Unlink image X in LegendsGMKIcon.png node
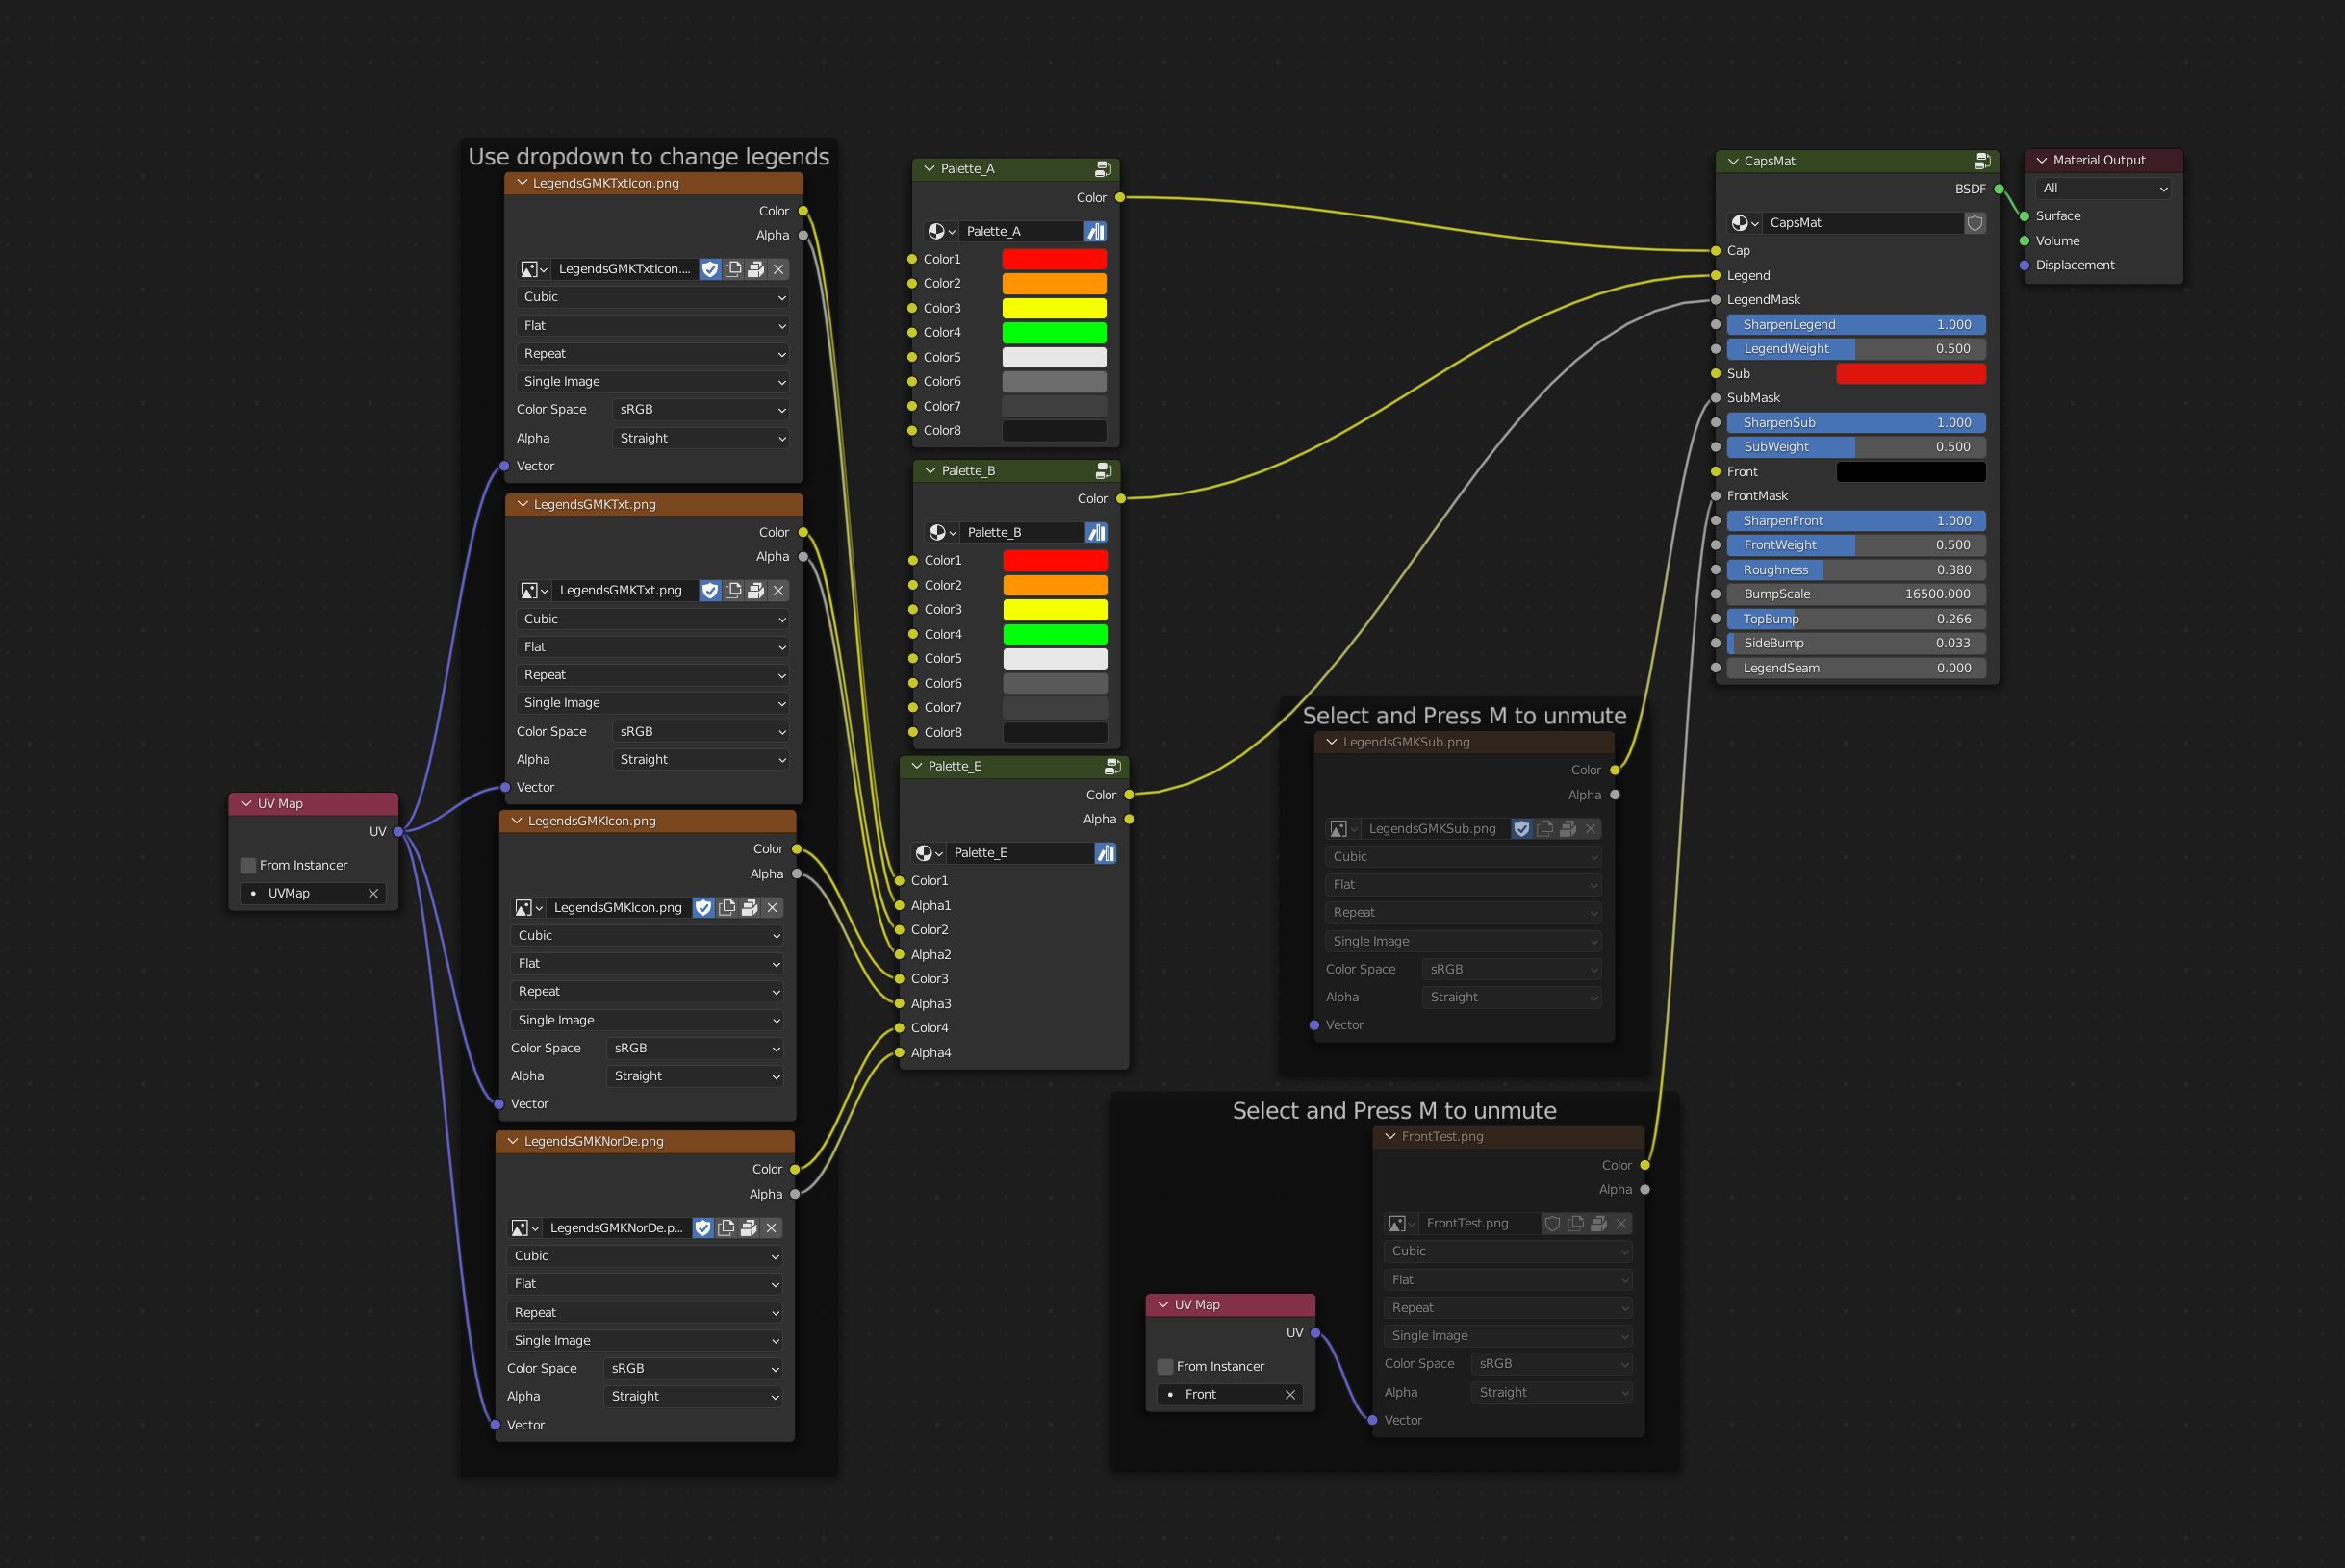The image size is (2345, 1568). point(772,908)
